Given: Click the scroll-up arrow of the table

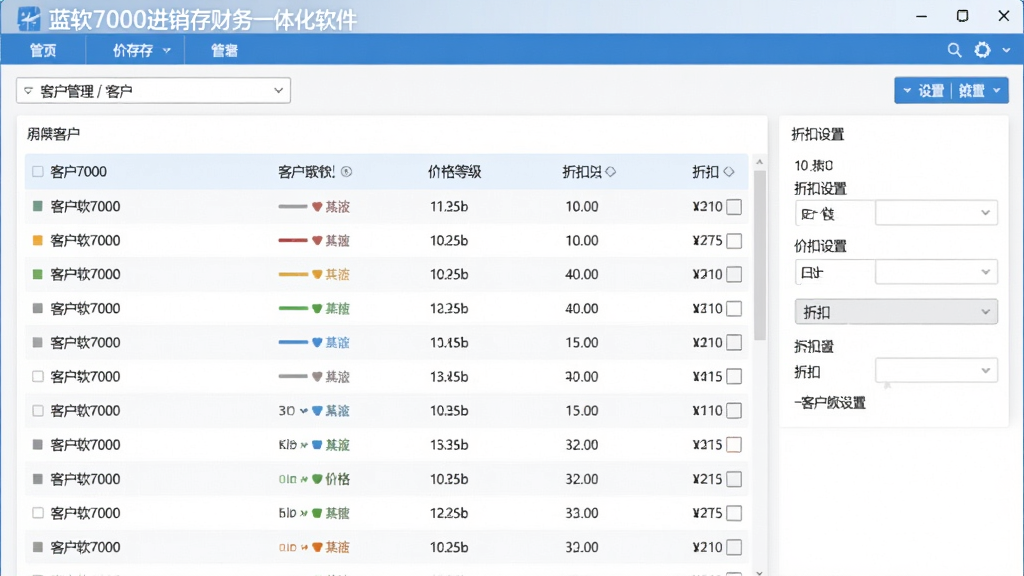Looking at the screenshot, I should 759,161.
